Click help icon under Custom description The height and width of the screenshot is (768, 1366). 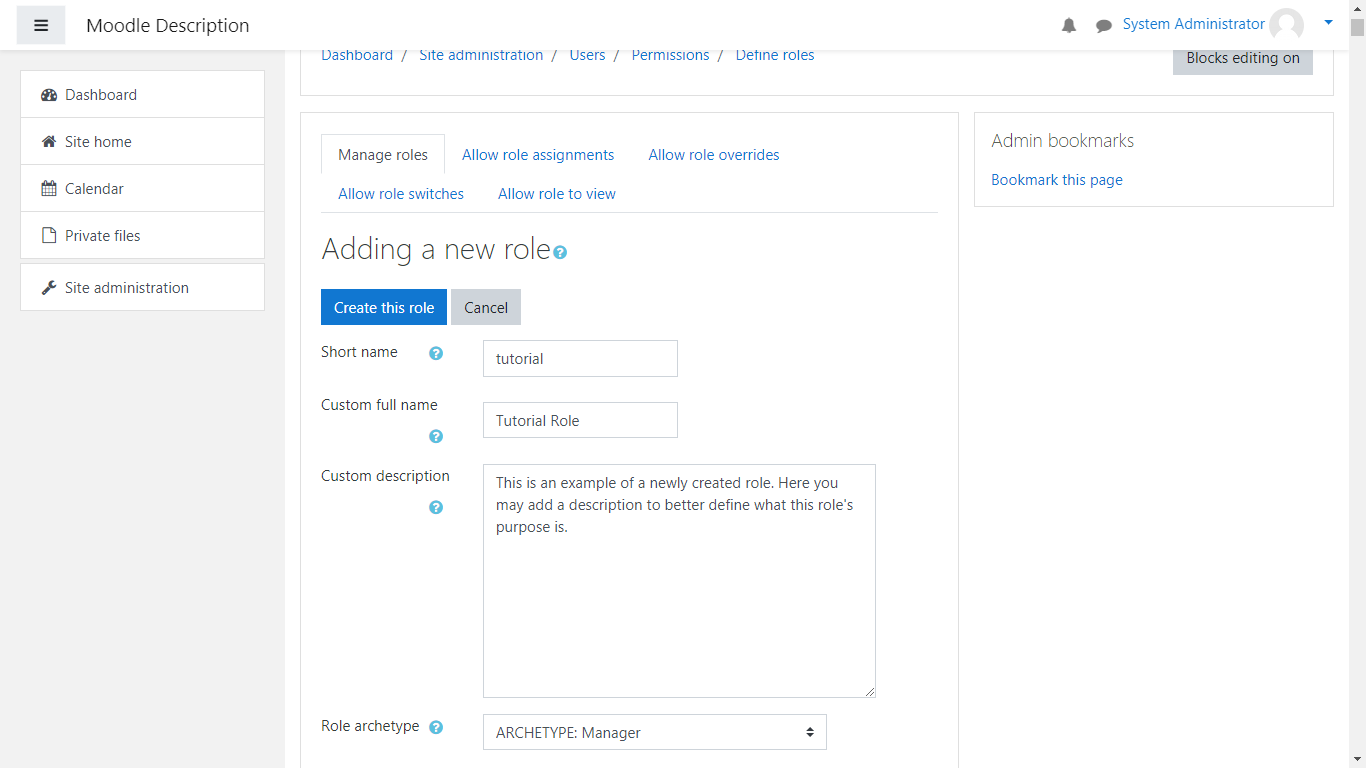pos(436,507)
